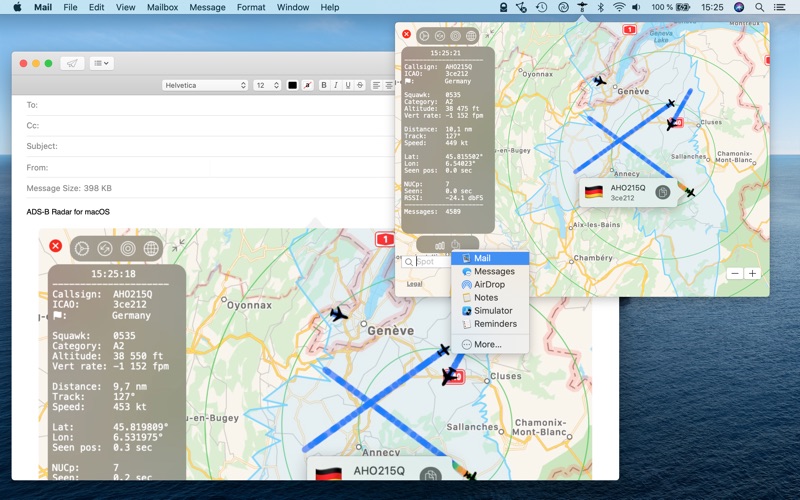800x500 pixels.
Task: Open the Helvetica font dropdown
Action: pos(205,85)
